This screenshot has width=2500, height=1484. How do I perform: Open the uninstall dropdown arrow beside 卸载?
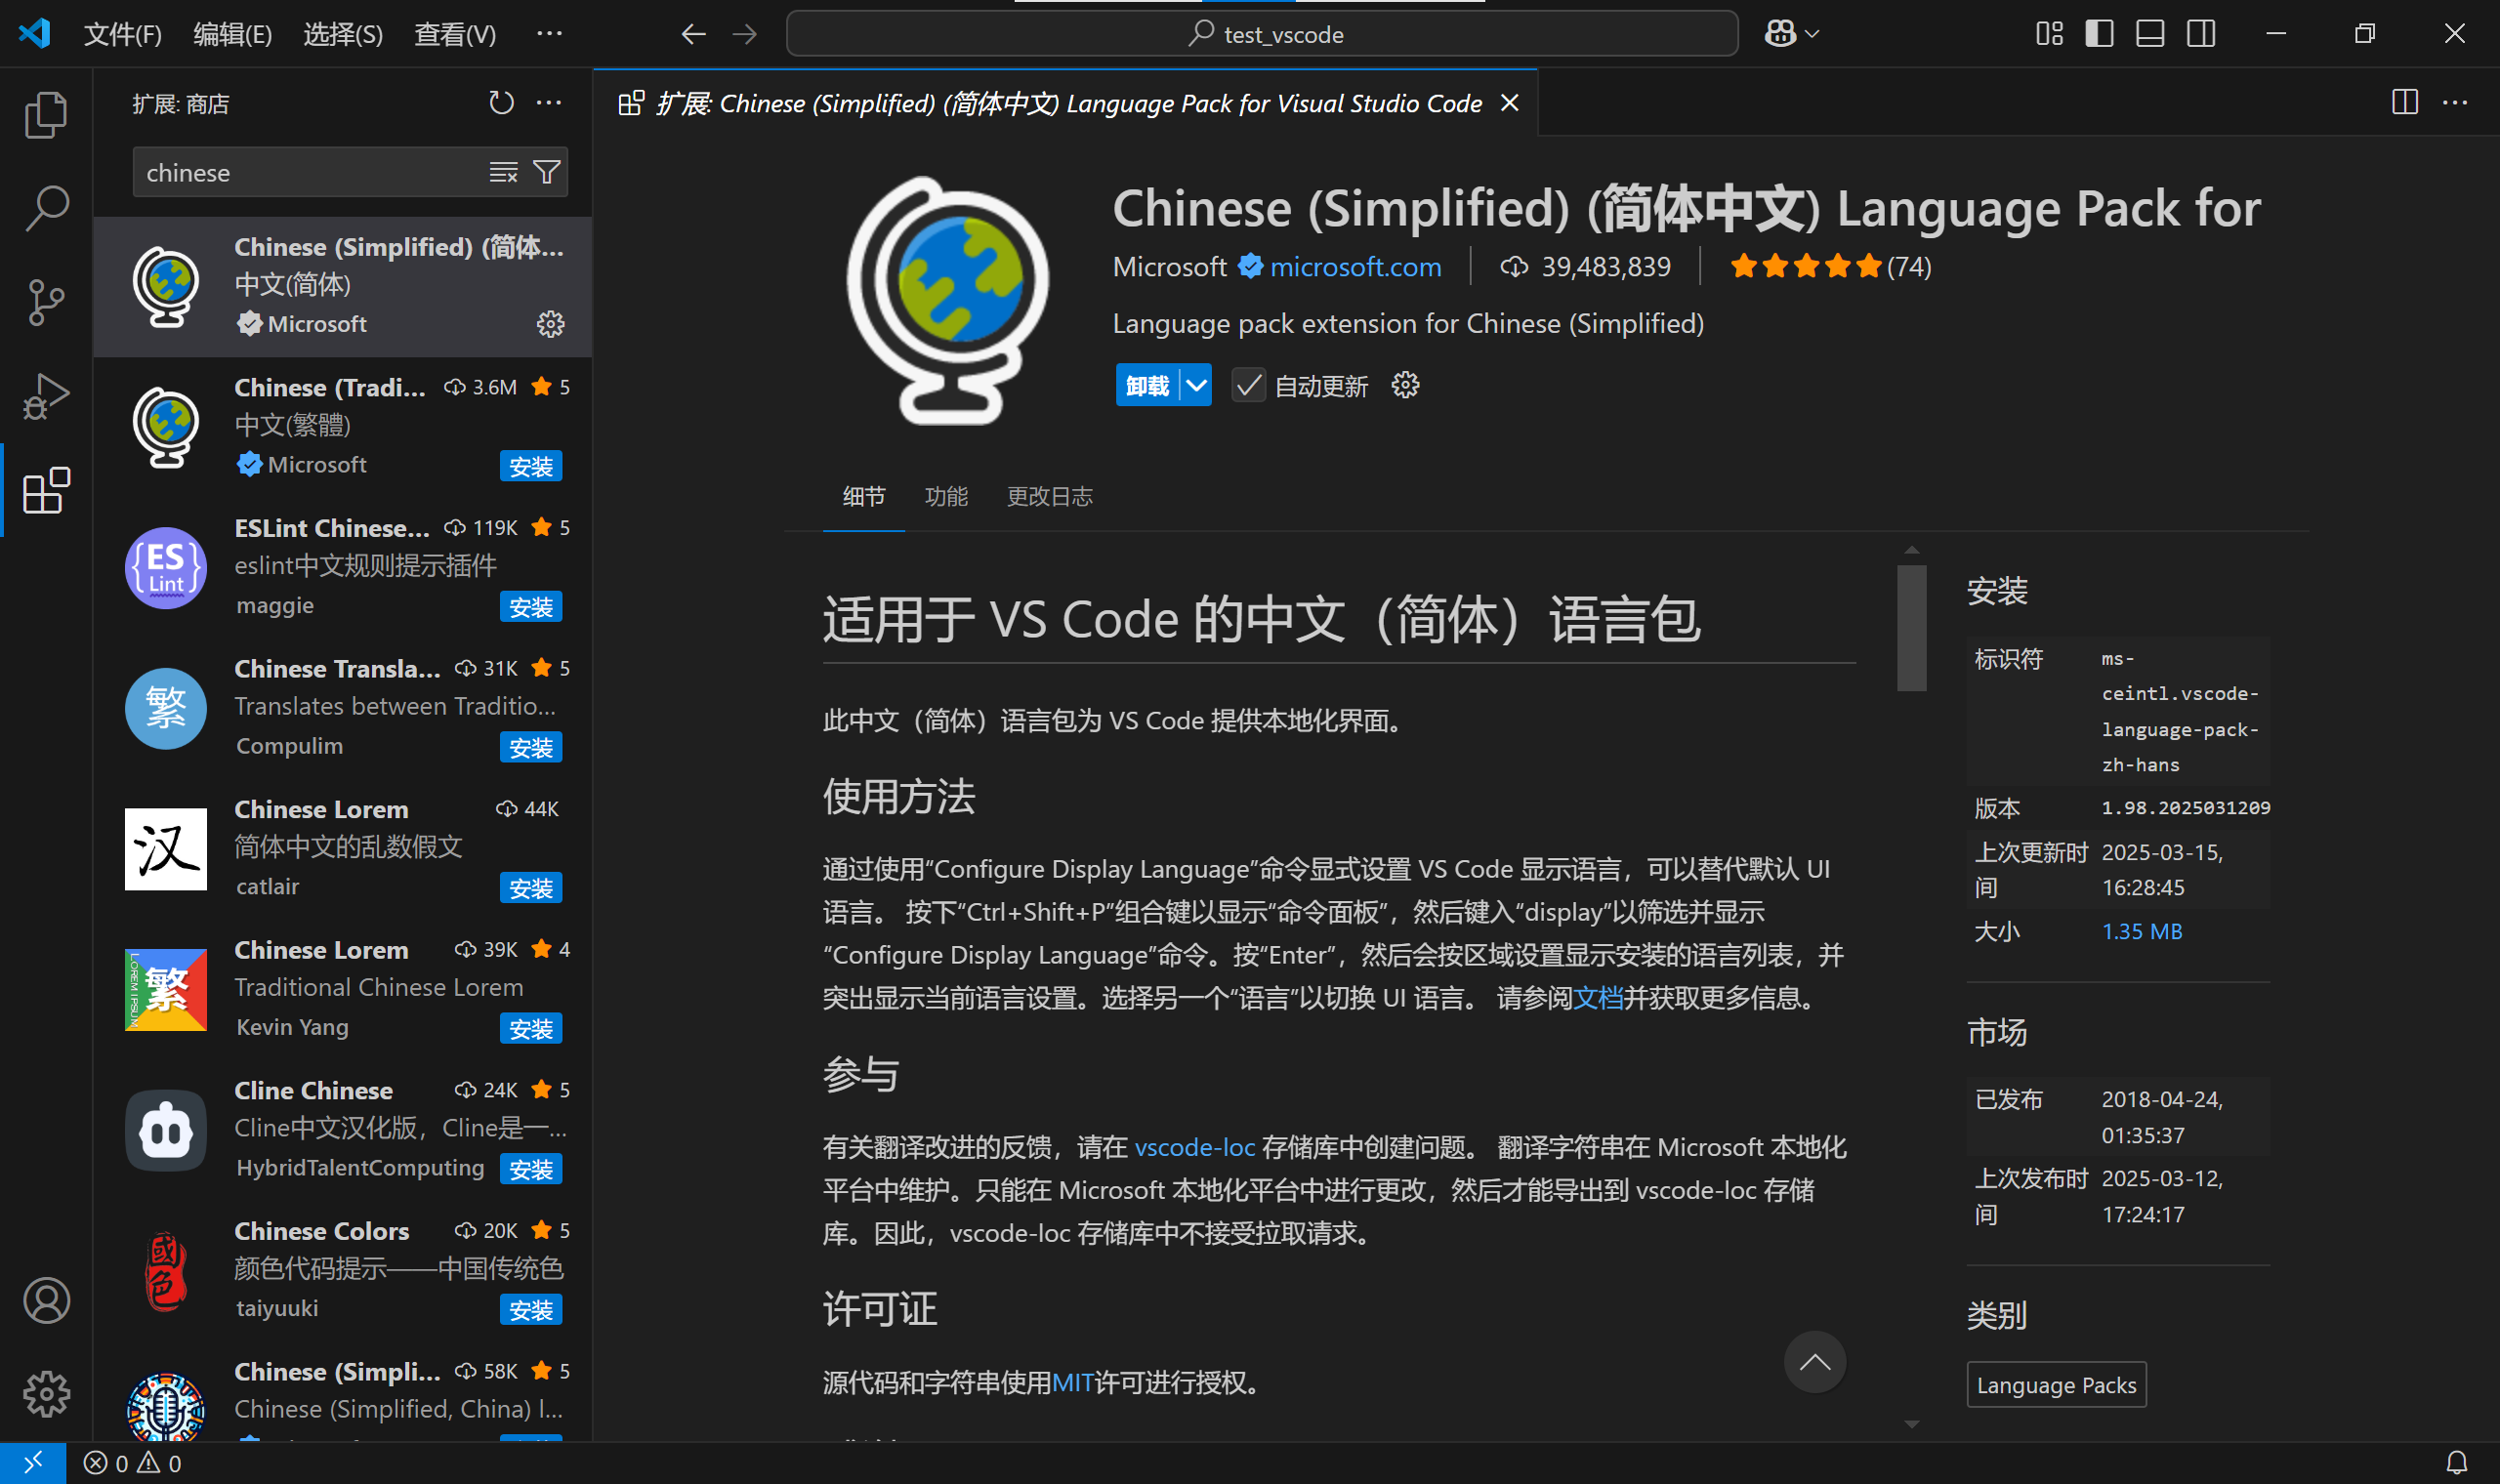coord(1196,384)
